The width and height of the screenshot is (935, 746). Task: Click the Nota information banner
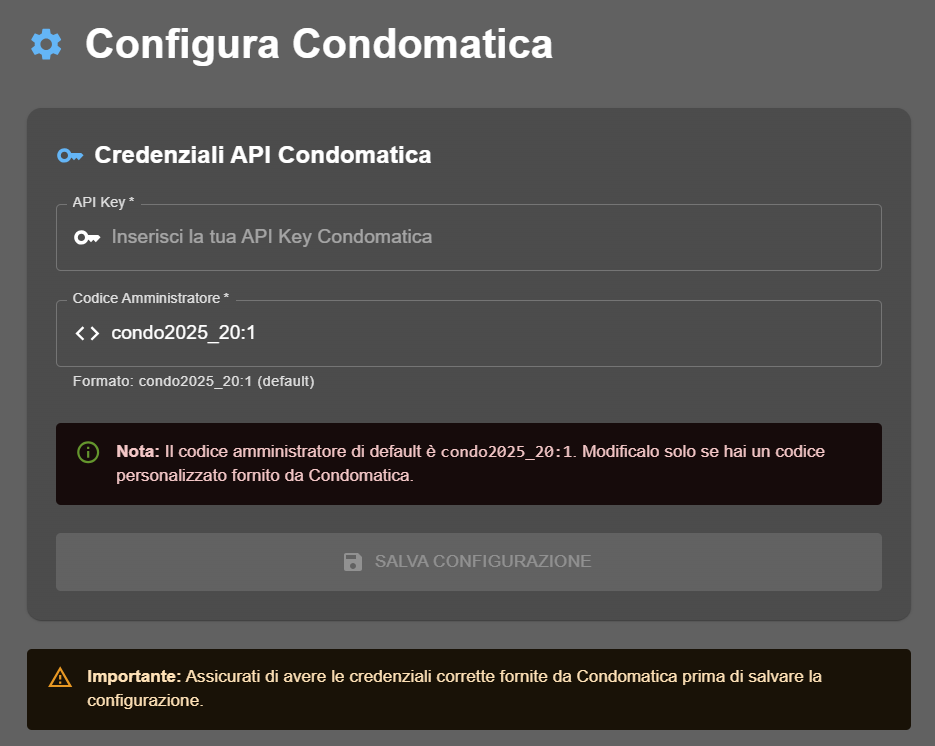point(468,463)
